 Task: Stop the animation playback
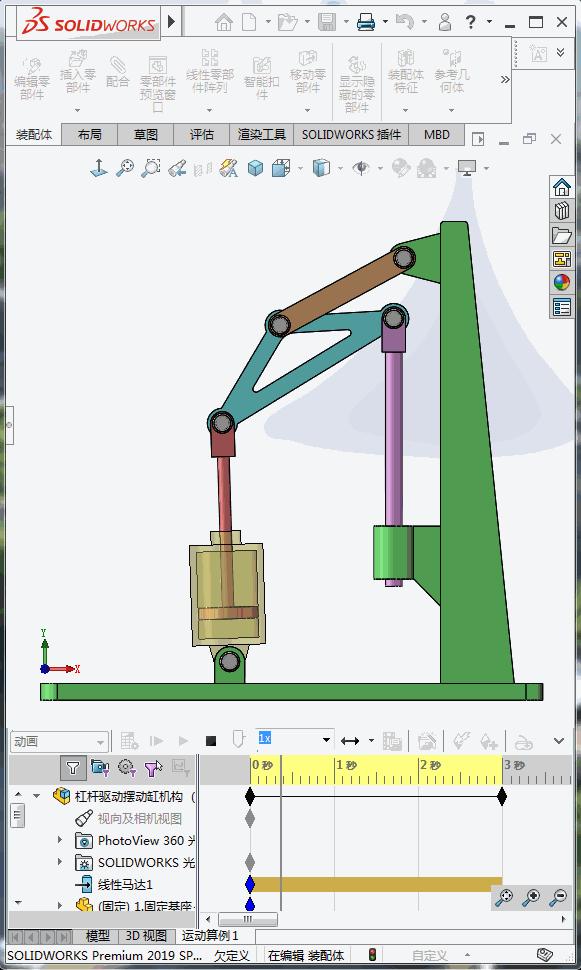(211, 740)
